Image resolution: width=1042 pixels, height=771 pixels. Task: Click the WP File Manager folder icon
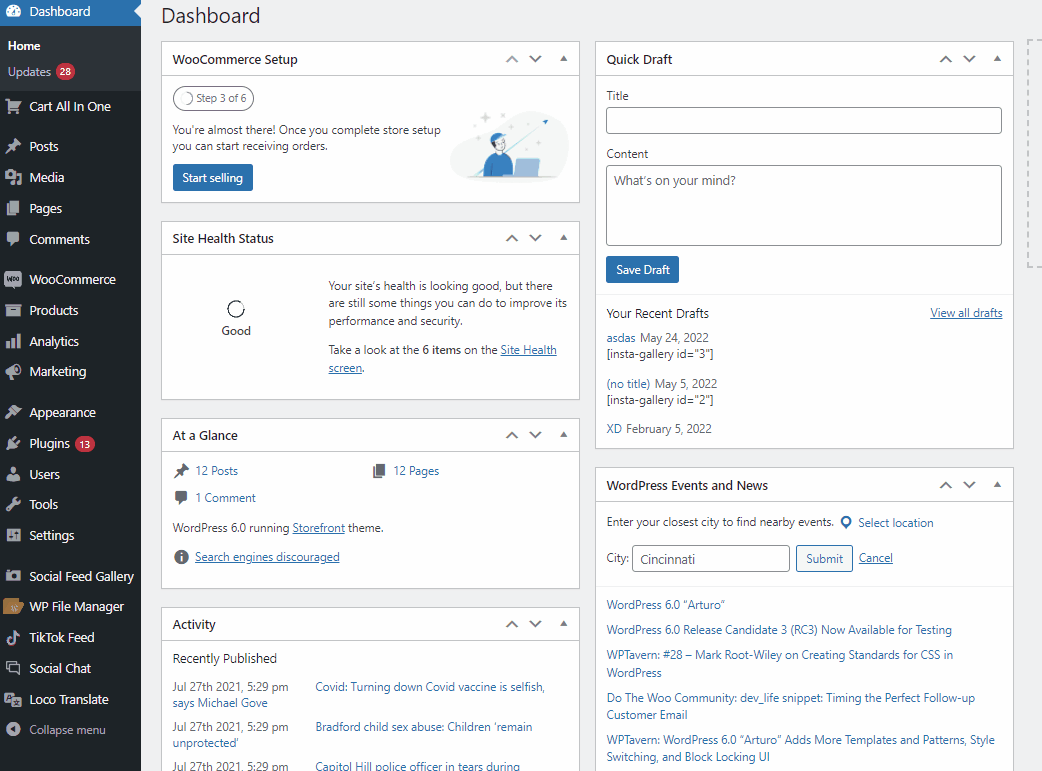(13, 606)
